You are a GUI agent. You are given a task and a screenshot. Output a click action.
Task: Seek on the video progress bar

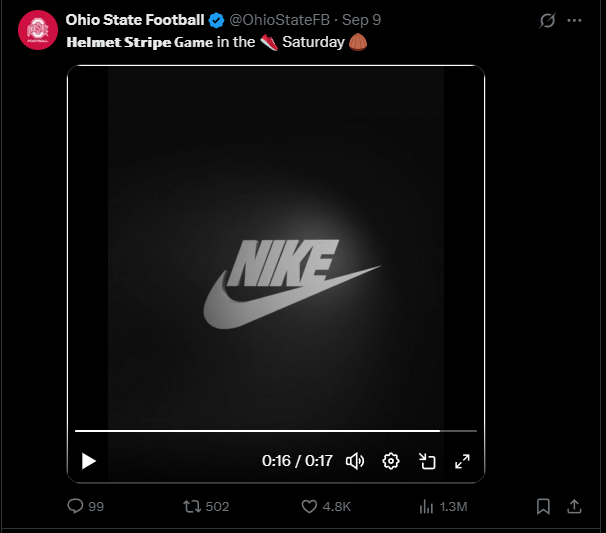click(x=276, y=431)
